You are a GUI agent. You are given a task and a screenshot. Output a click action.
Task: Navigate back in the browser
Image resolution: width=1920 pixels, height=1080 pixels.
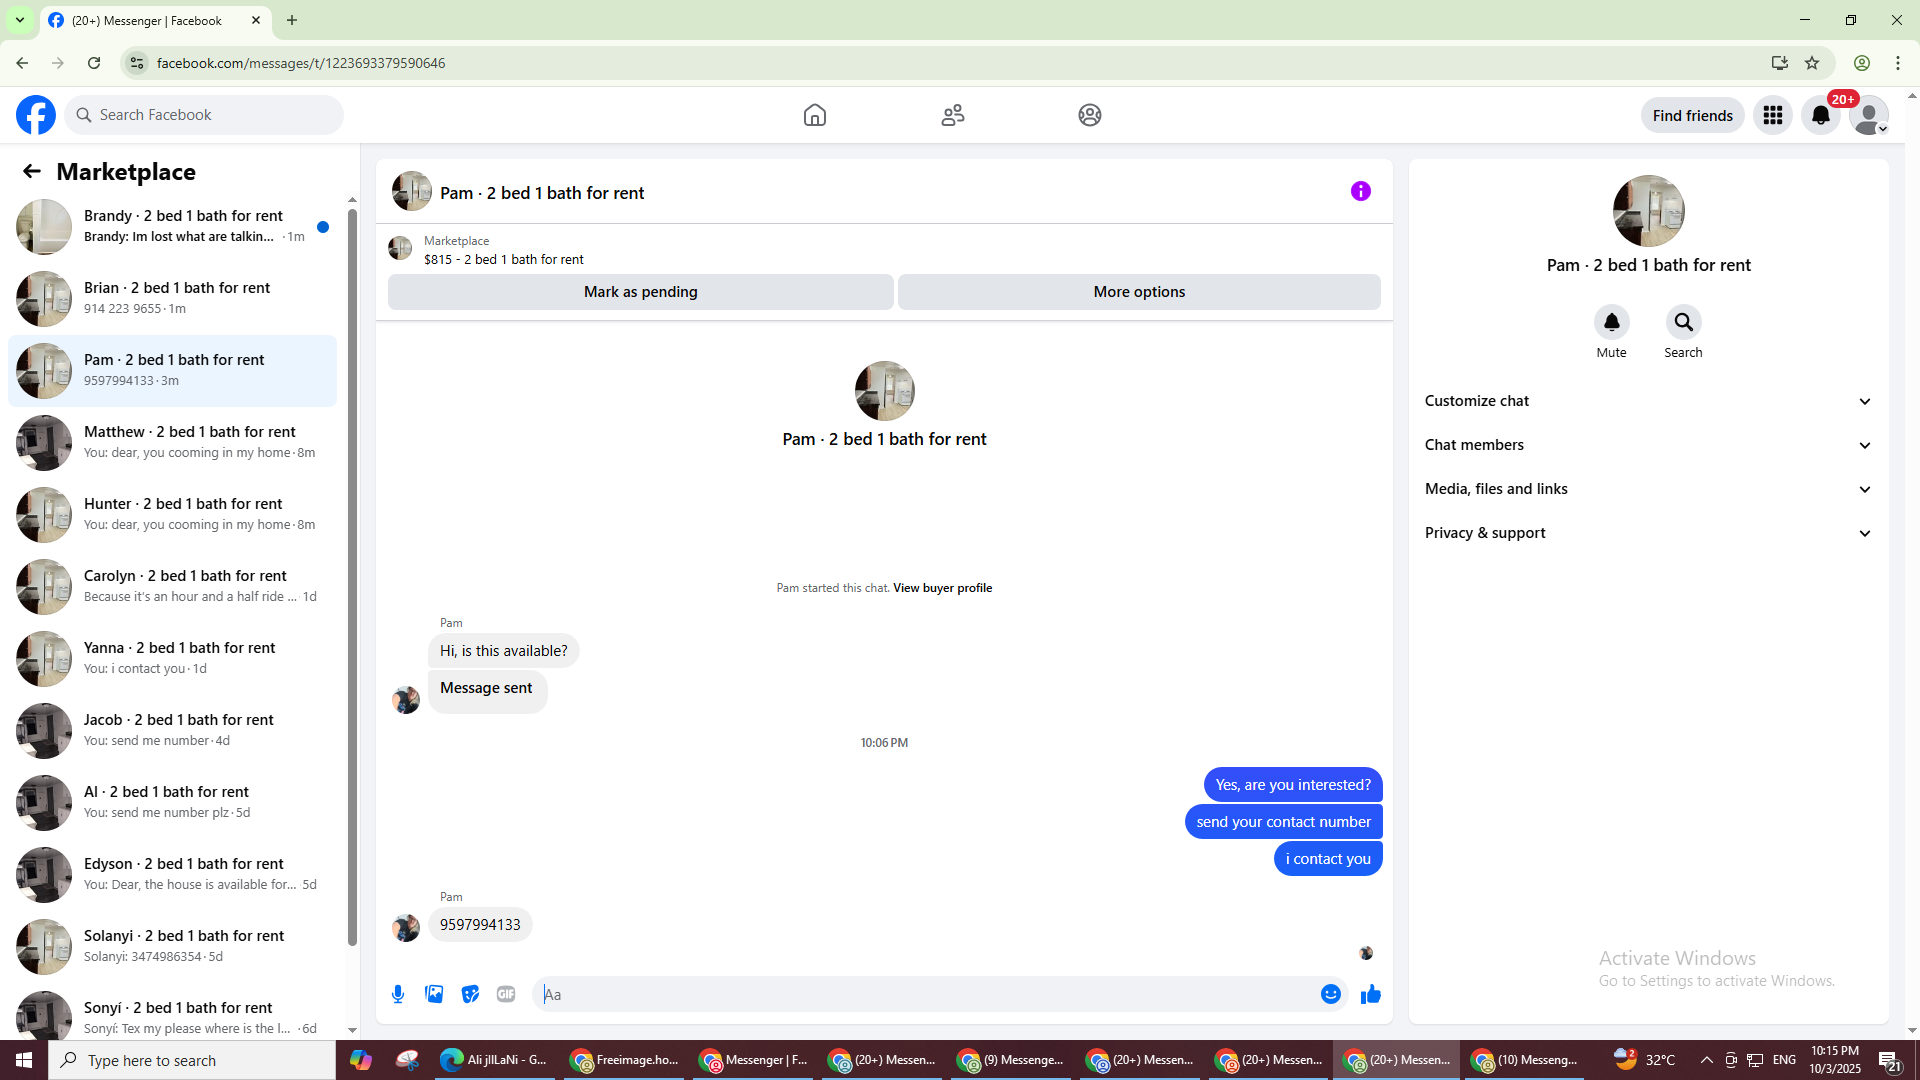[x=22, y=63]
